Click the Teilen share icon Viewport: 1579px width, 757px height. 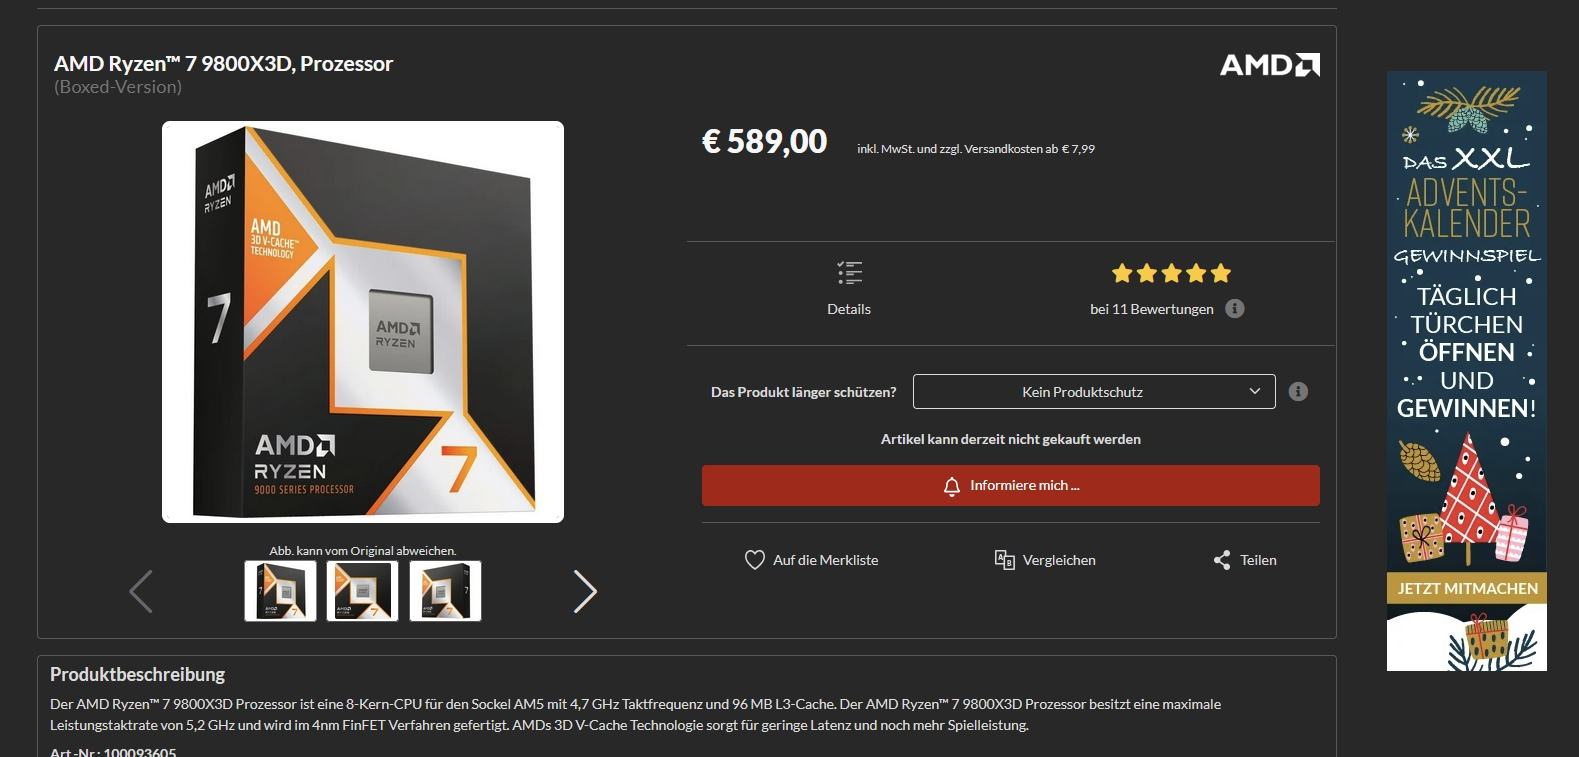click(x=1222, y=560)
